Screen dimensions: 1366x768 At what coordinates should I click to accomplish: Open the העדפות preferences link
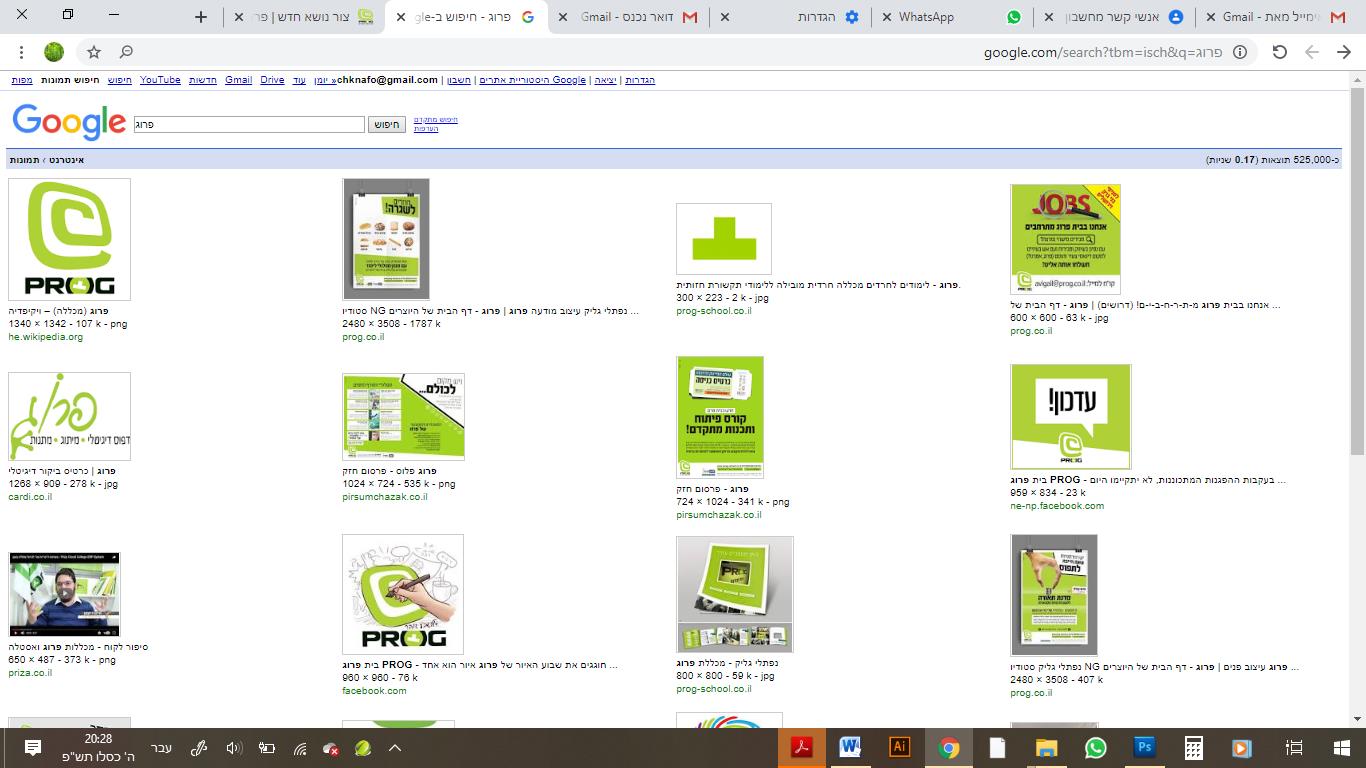426,129
